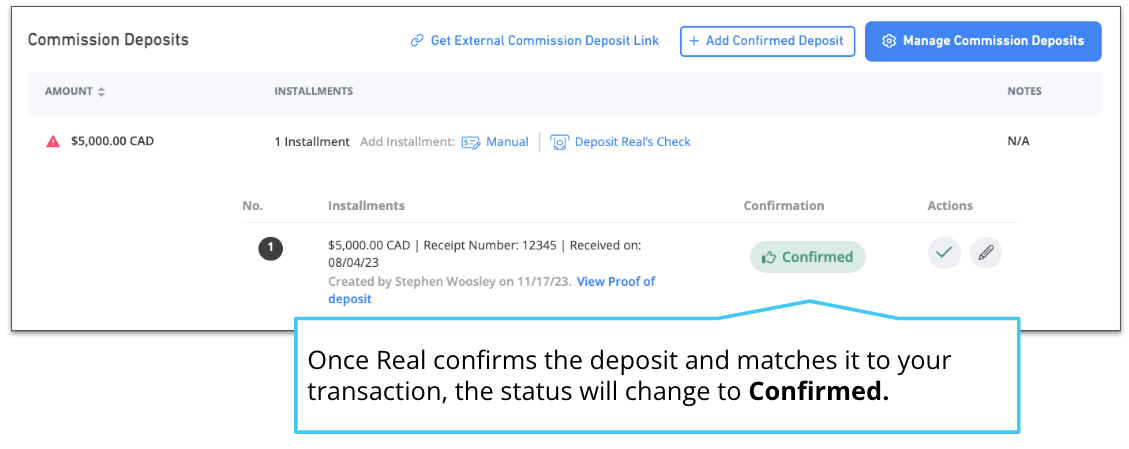Click the thumbs-up icon in Confirmed badge
The width and height of the screenshot is (1129, 449).
coord(769,257)
